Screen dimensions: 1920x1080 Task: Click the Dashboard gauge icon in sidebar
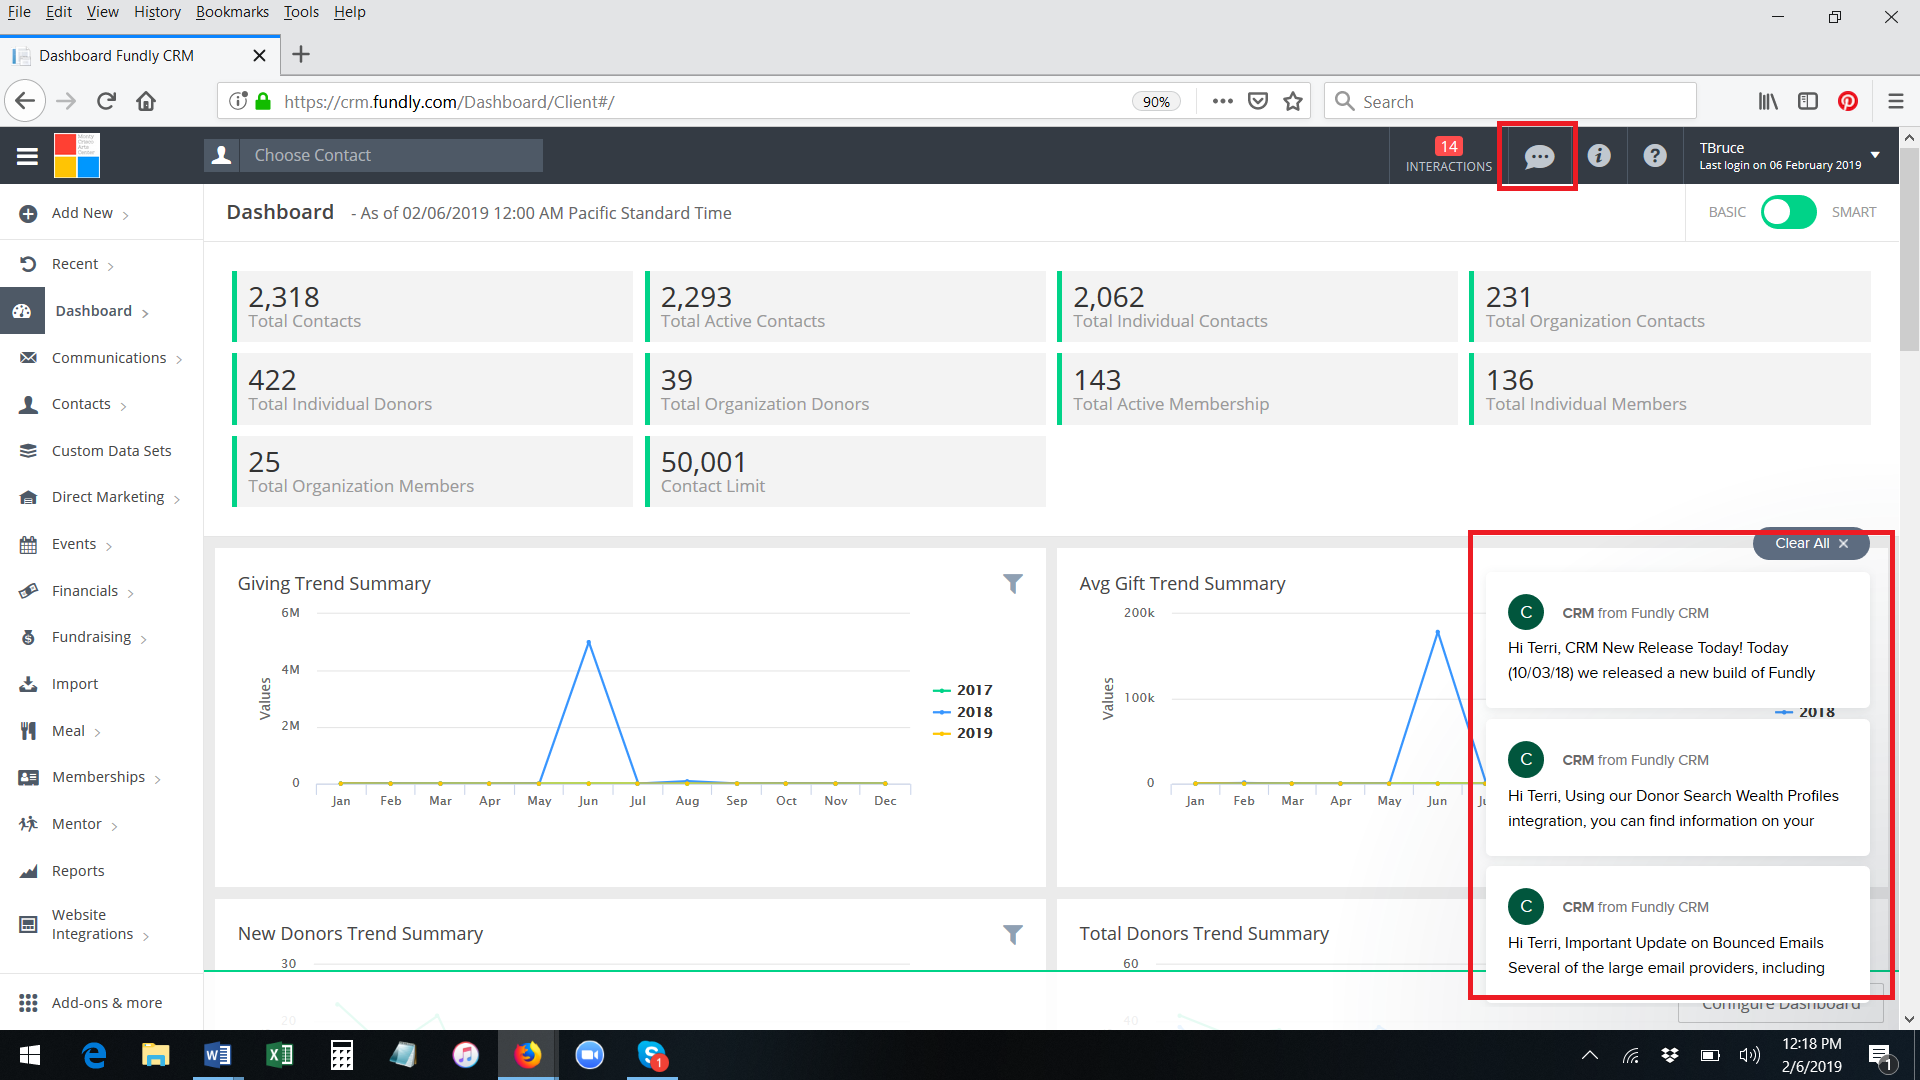coord(22,311)
